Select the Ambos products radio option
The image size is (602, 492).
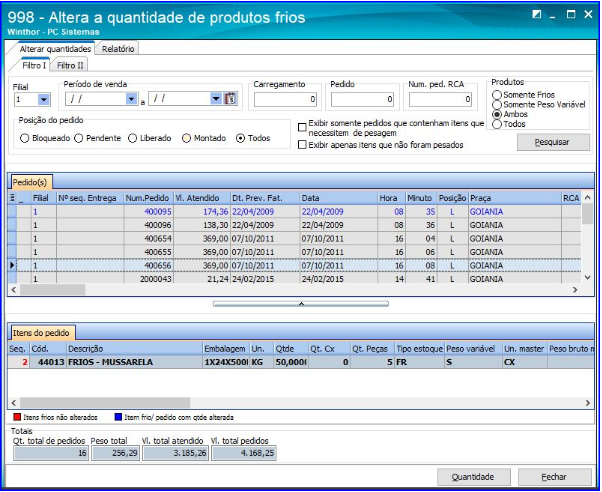(x=497, y=114)
